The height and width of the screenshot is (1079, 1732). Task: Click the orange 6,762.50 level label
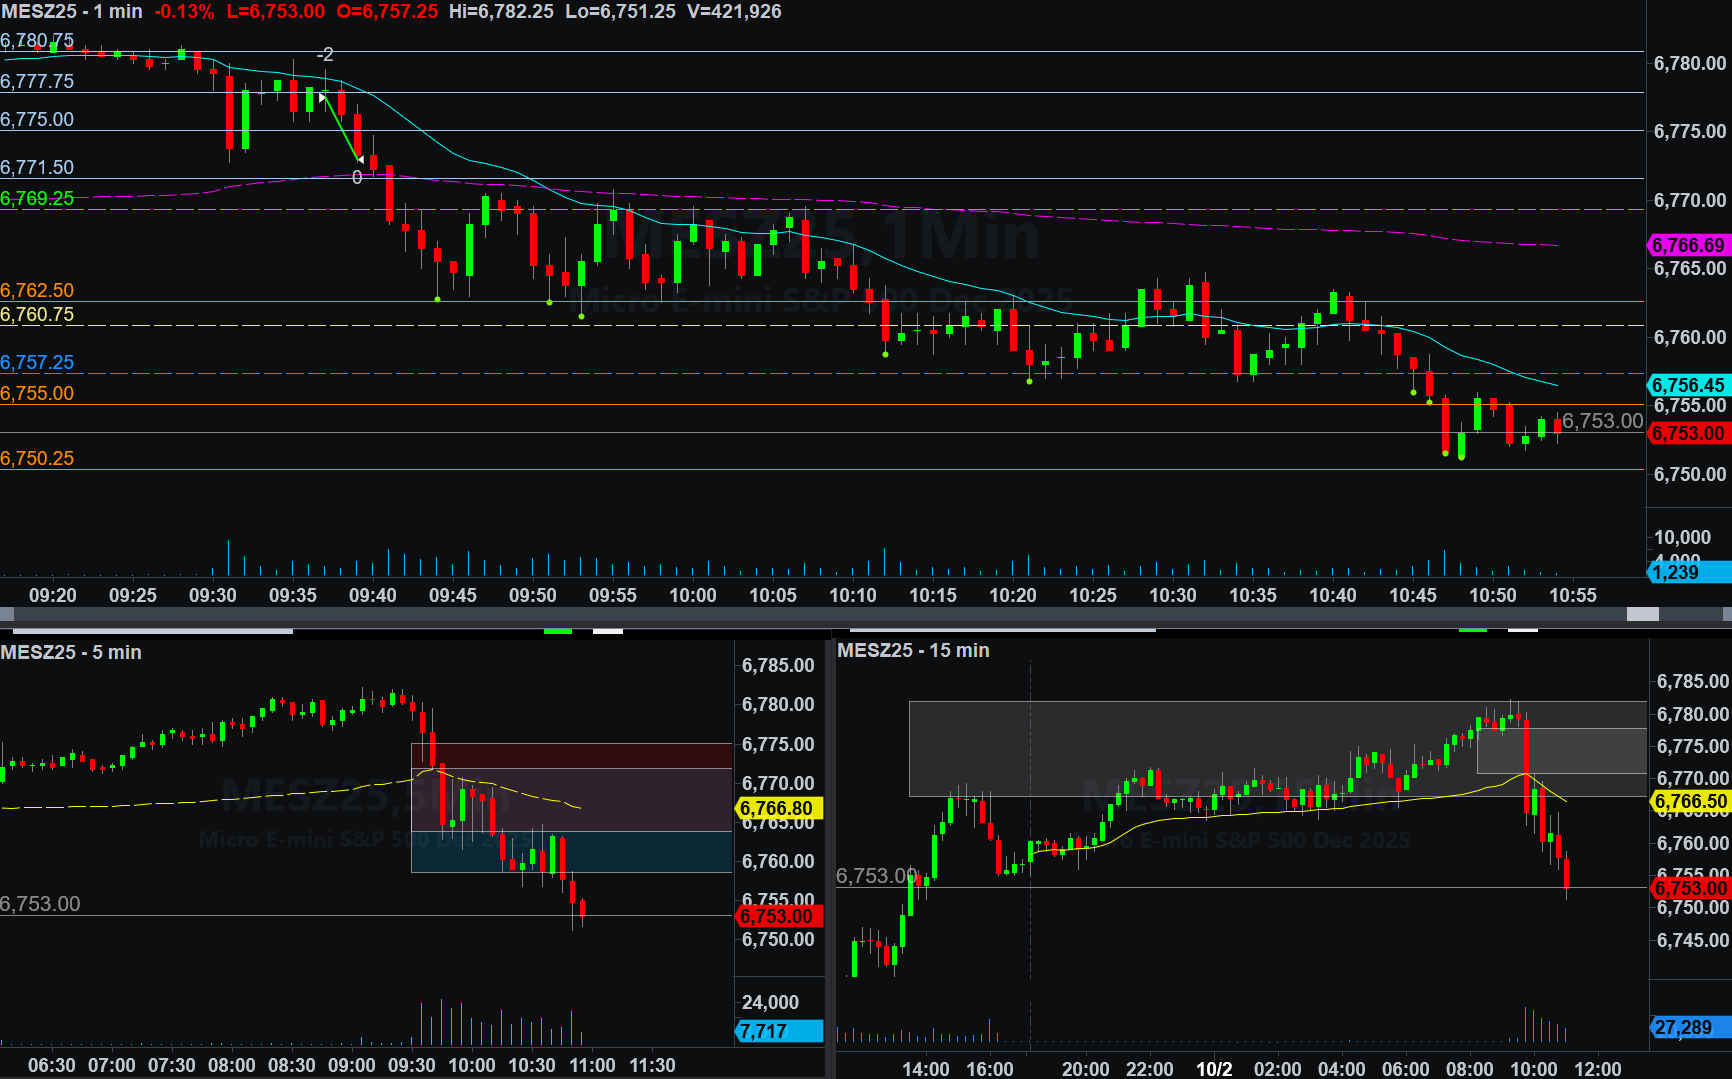pos(37,290)
